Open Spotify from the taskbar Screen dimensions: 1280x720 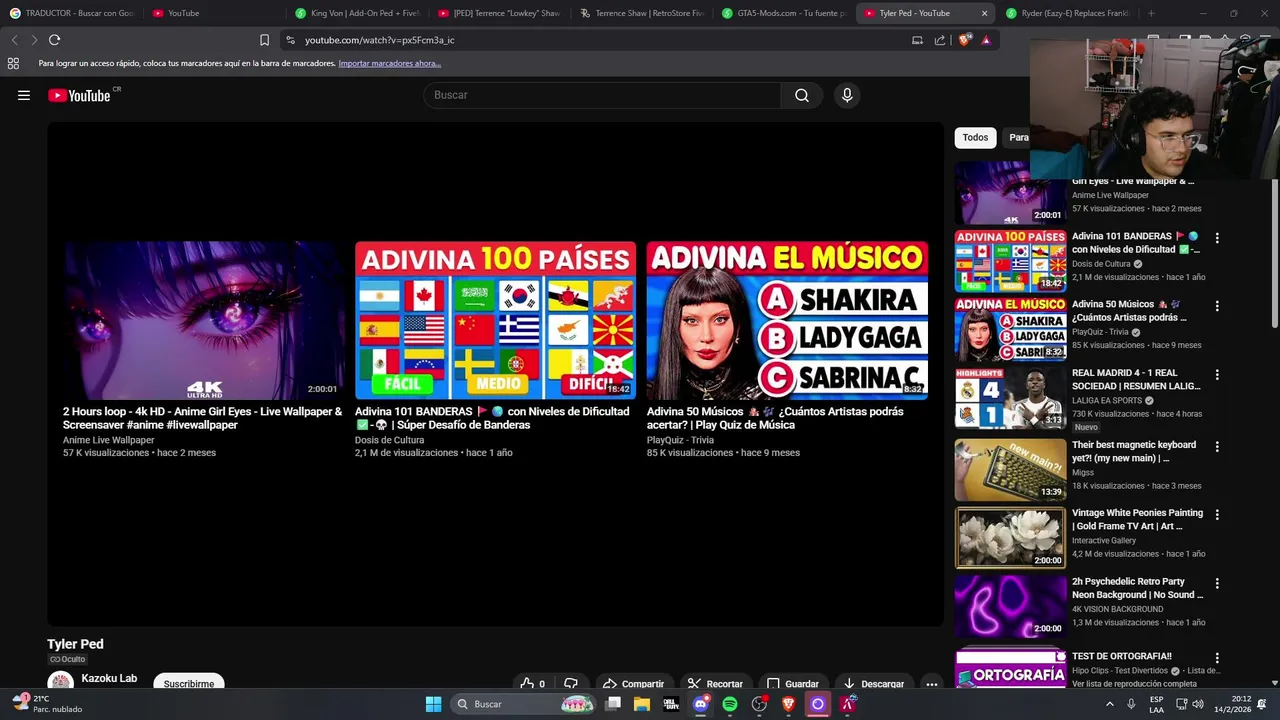coord(730,704)
